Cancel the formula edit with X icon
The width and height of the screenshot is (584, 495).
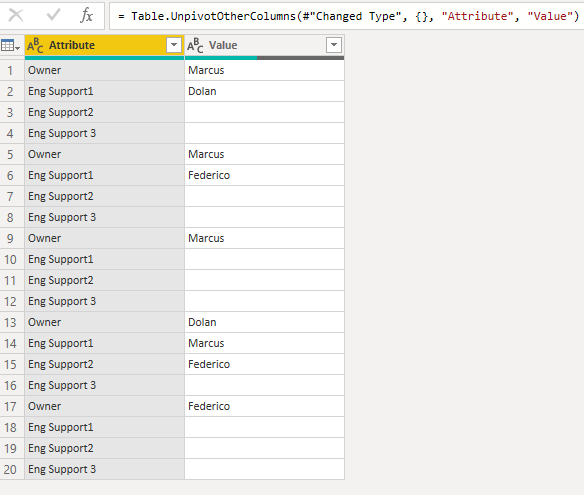tap(16, 16)
